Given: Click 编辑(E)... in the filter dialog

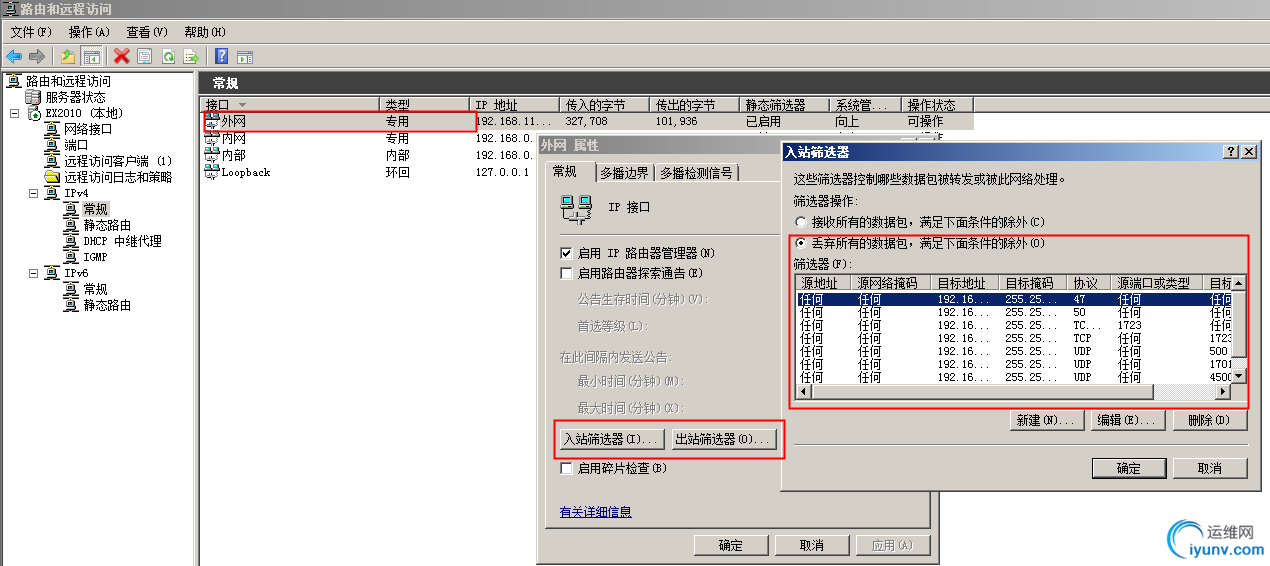Looking at the screenshot, I should [1129, 420].
